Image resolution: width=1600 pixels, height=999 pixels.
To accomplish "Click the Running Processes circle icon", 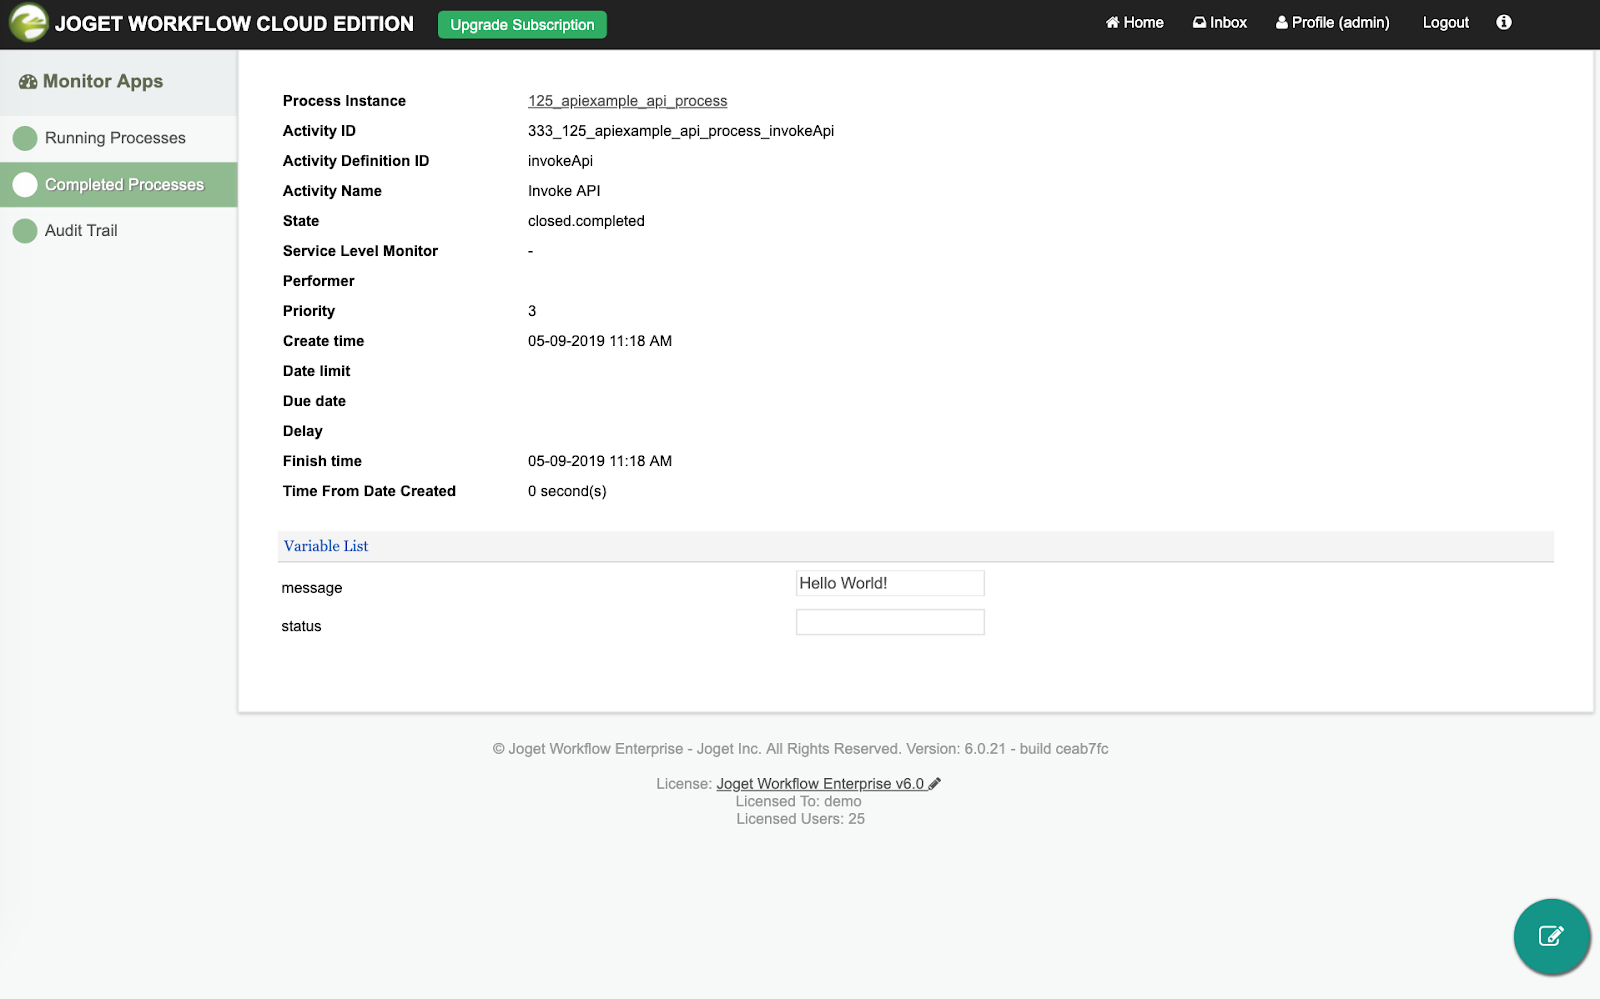I will (x=25, y=138).
